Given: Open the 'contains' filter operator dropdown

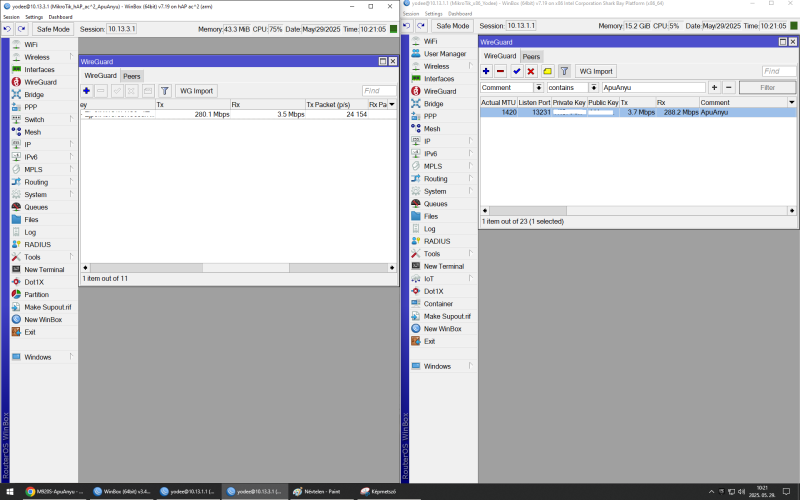Looking at the screenshot, I should pyautogui.click(x=593, y=88).
